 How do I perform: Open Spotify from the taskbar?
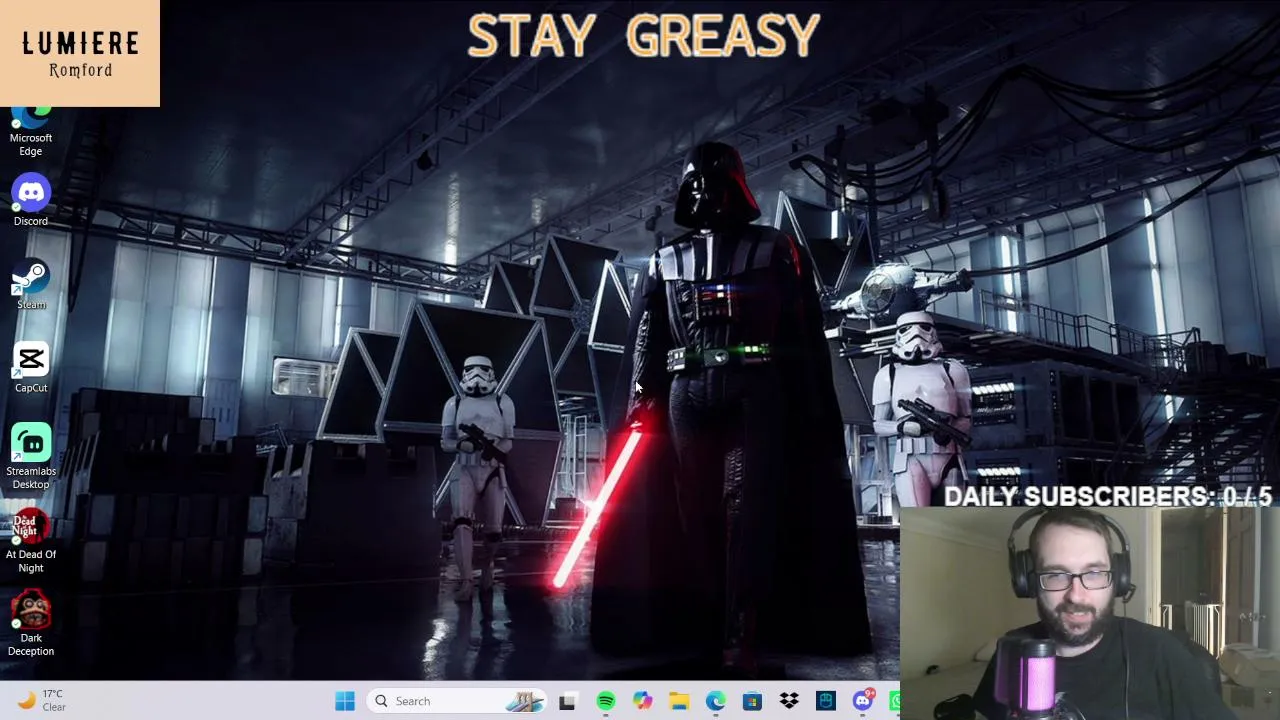pos(605,701)
